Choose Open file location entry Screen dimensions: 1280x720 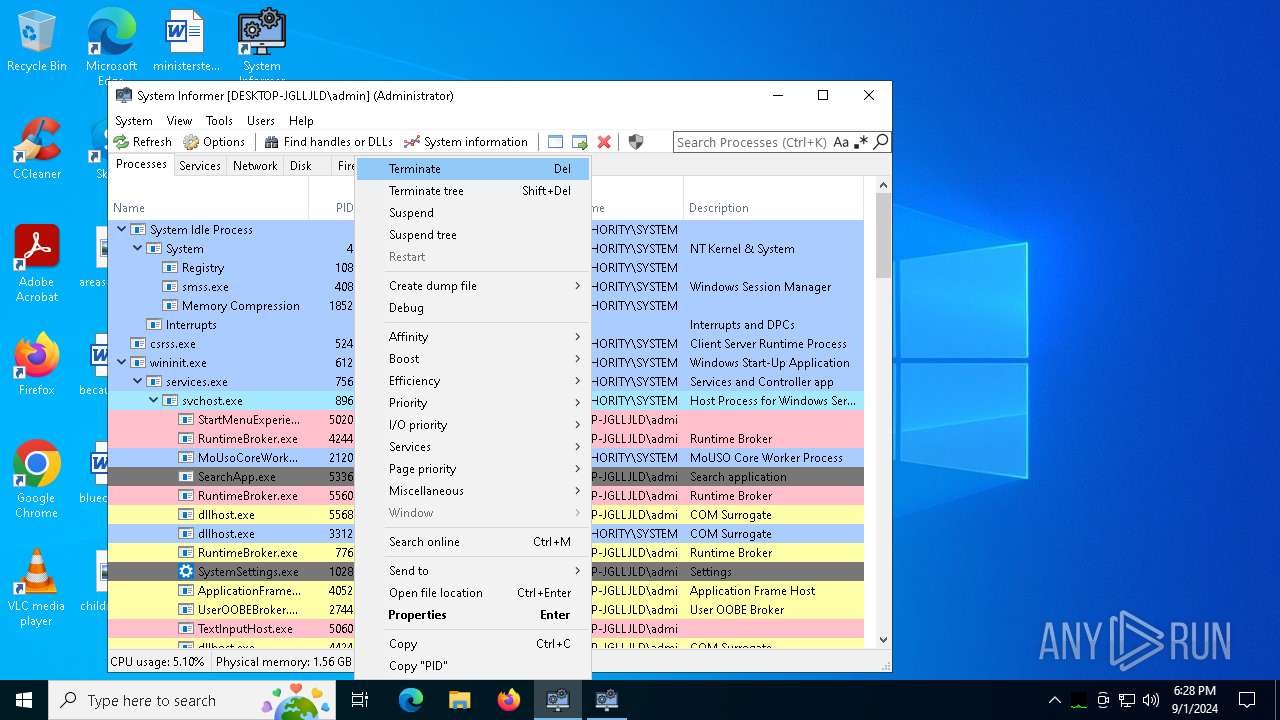click(473, 593)
